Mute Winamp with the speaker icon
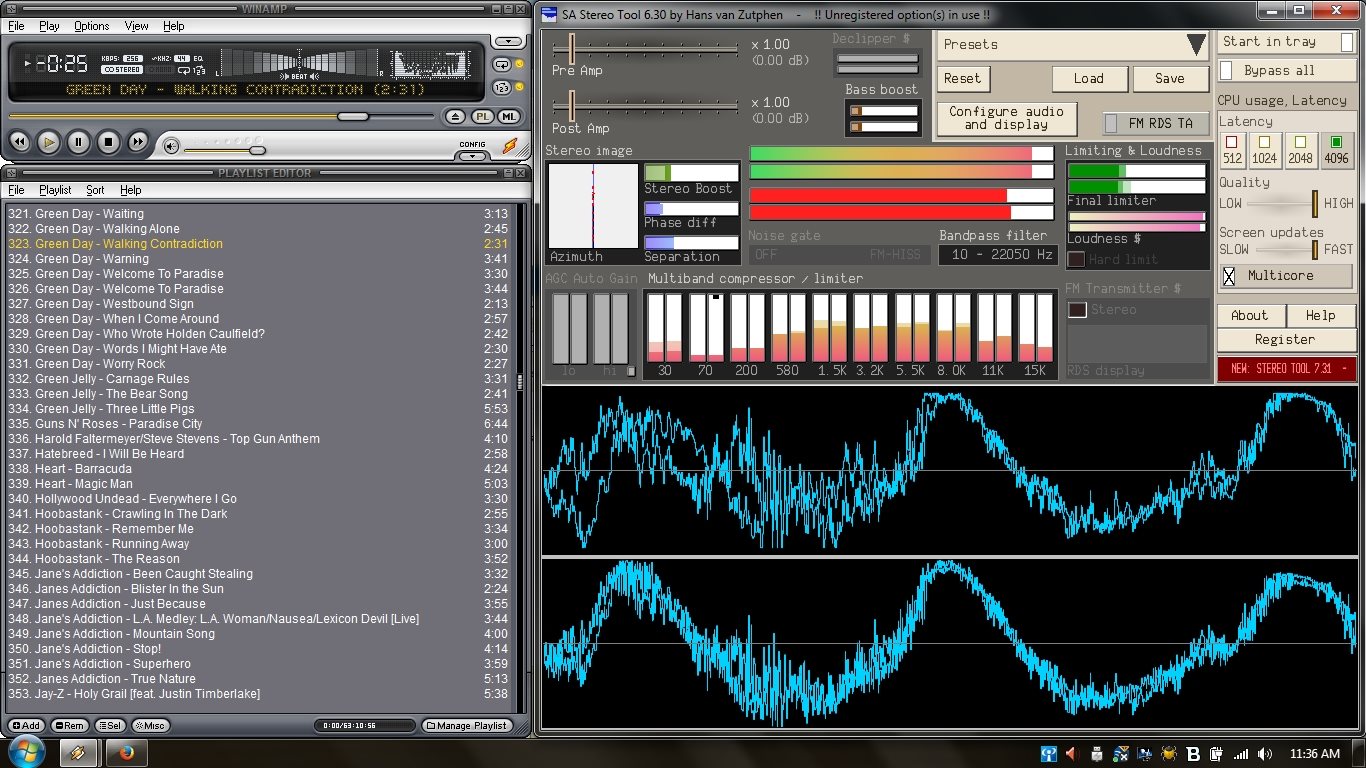This screenshot has width=1366, height=768. pos(172,147)
